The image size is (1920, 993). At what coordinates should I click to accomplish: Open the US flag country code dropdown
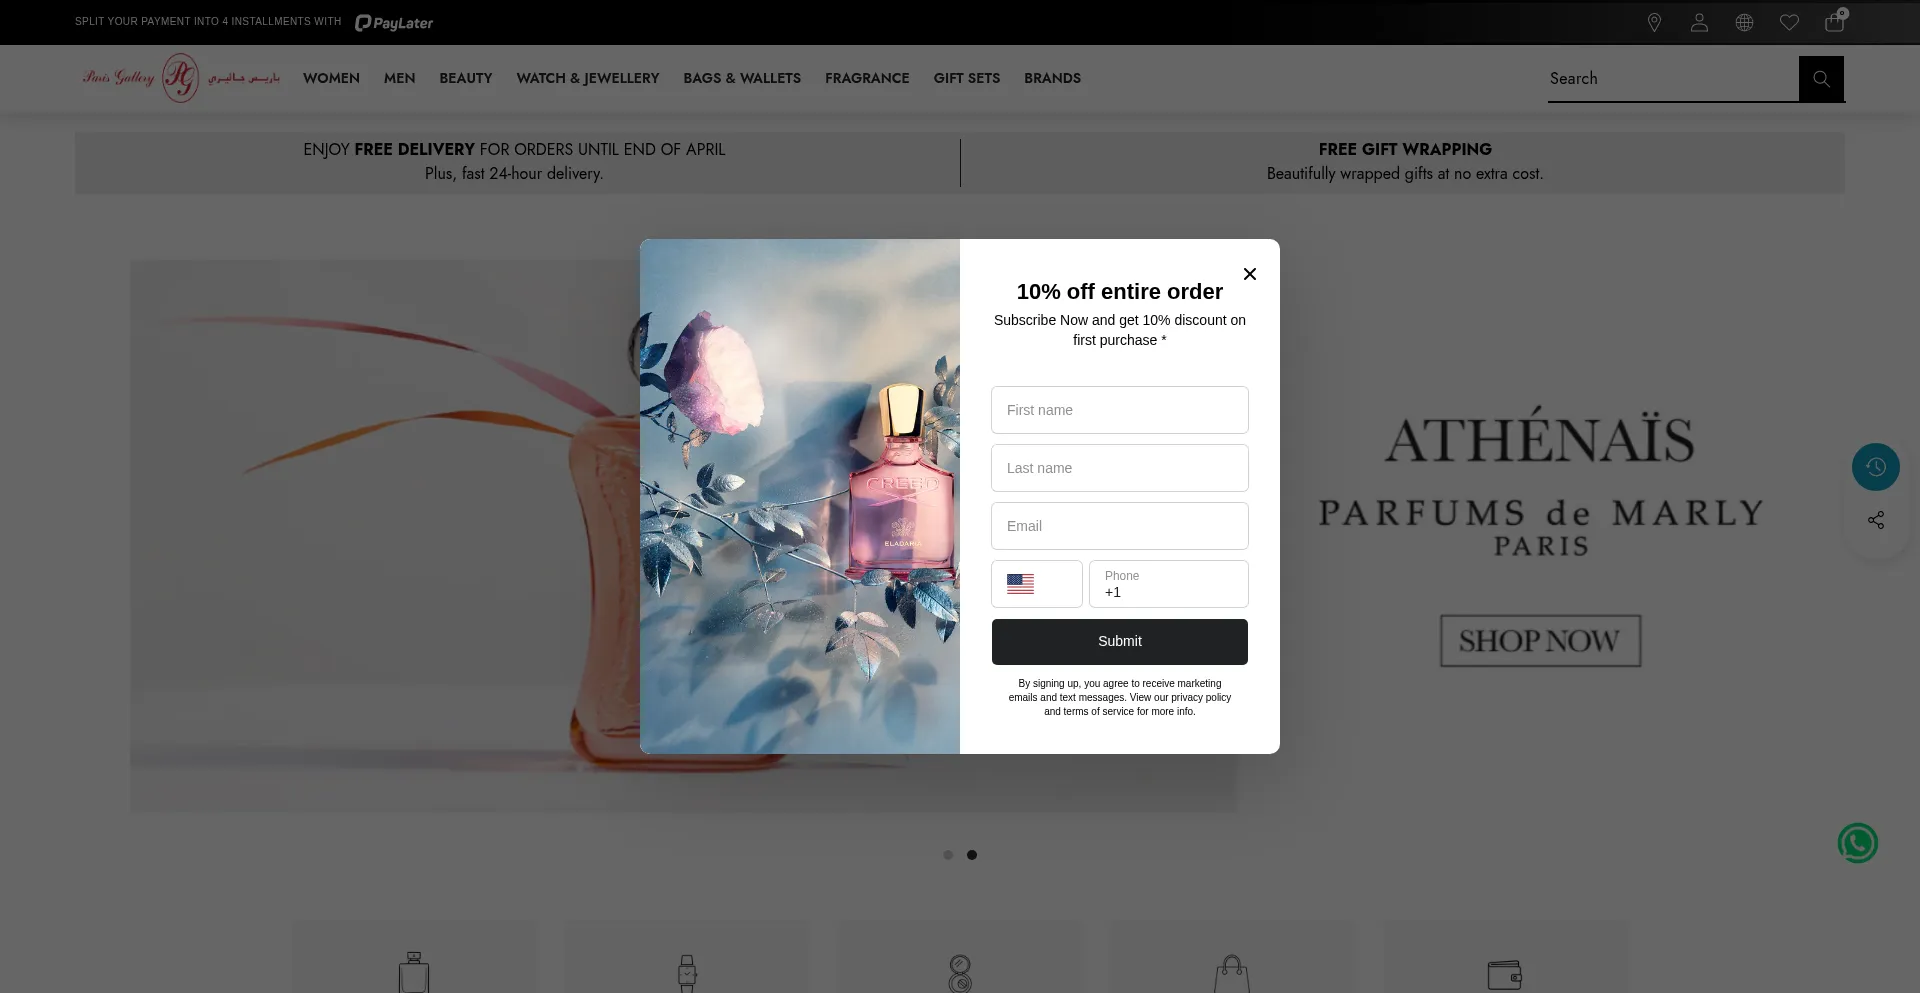click(x=1037, y=584)
